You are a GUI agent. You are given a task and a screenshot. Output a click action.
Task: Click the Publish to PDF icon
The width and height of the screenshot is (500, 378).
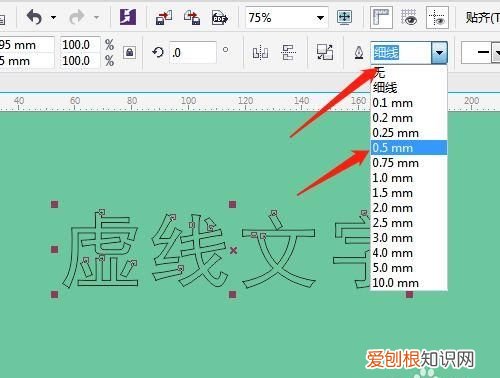[x=220, y=17]
